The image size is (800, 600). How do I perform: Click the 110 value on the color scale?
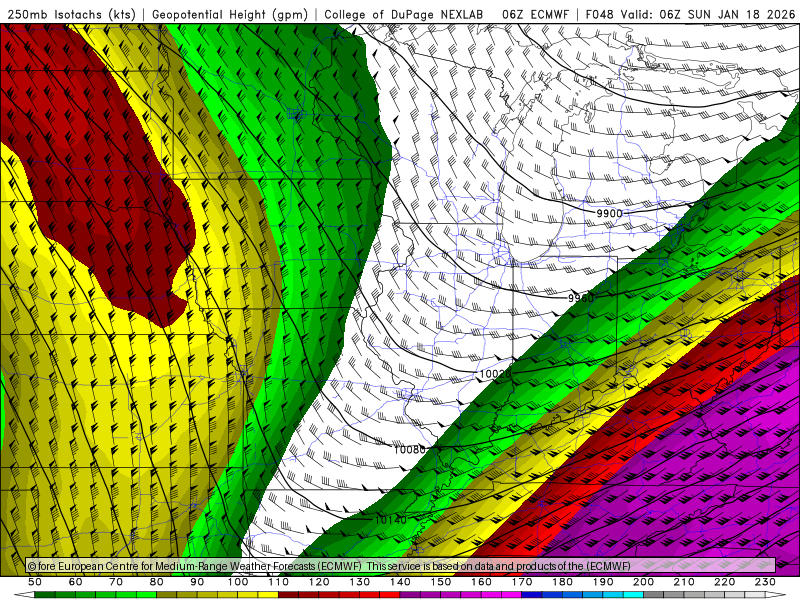click(278, 582)
